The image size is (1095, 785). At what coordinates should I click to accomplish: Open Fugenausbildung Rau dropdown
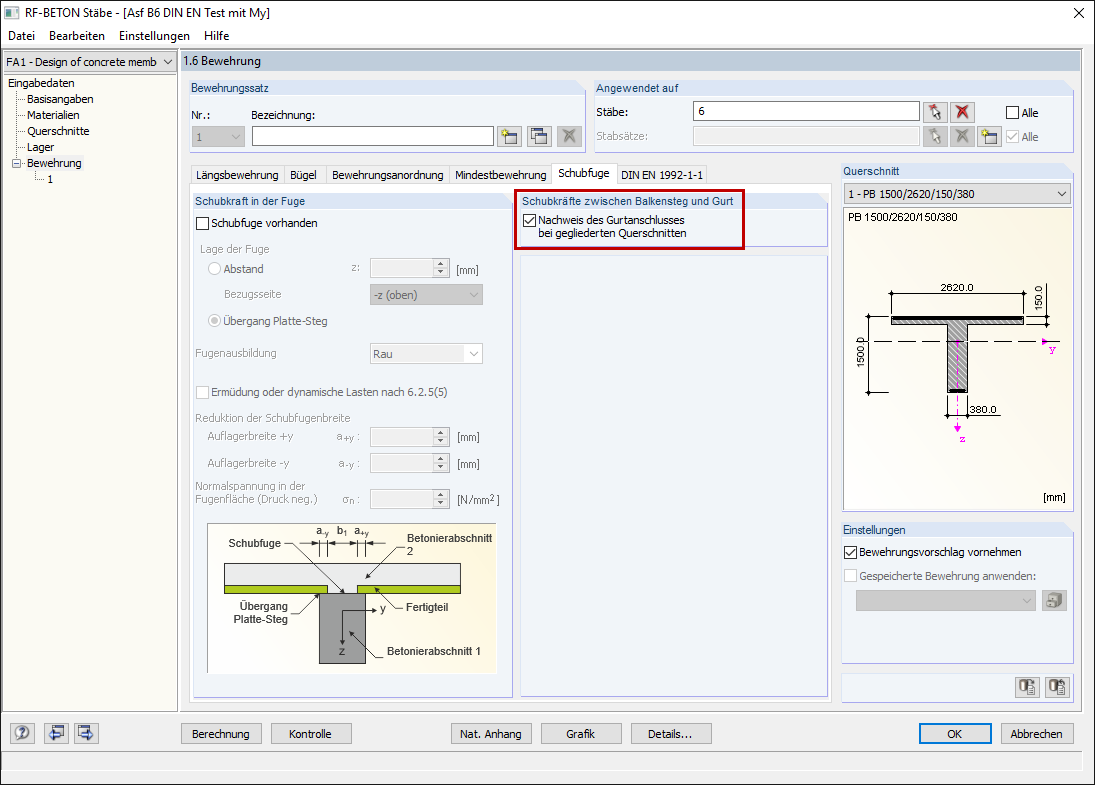(426, 354)
